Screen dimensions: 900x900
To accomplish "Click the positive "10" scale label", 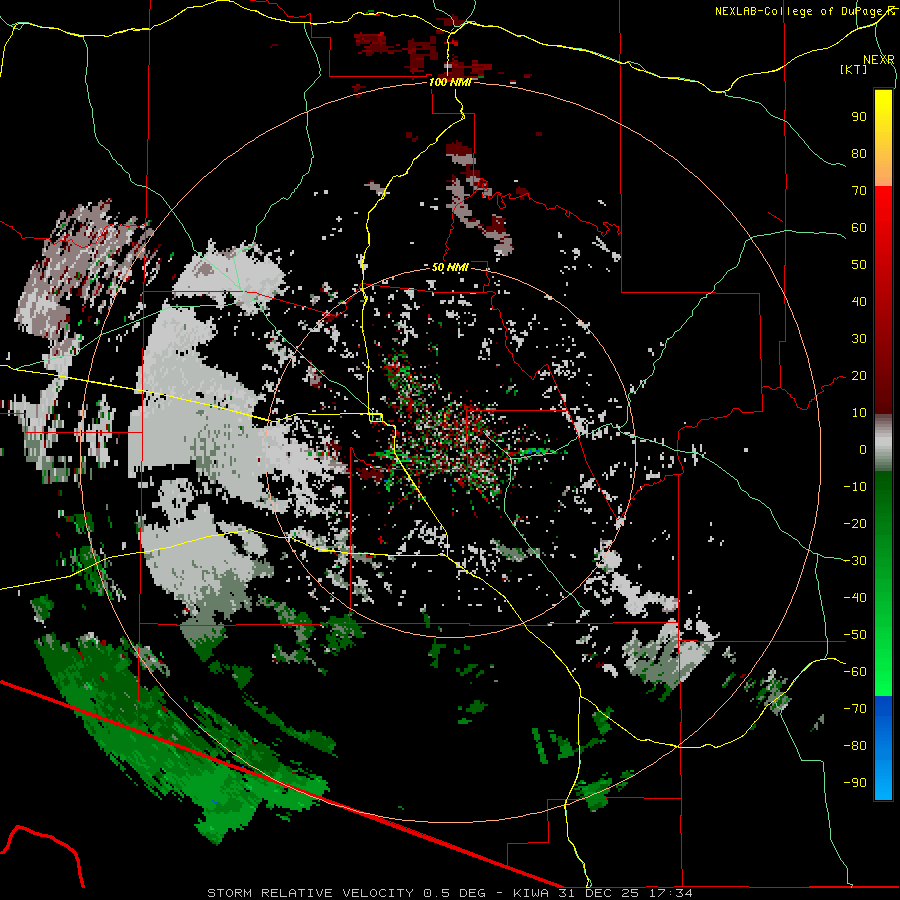I will click(859, 413).
